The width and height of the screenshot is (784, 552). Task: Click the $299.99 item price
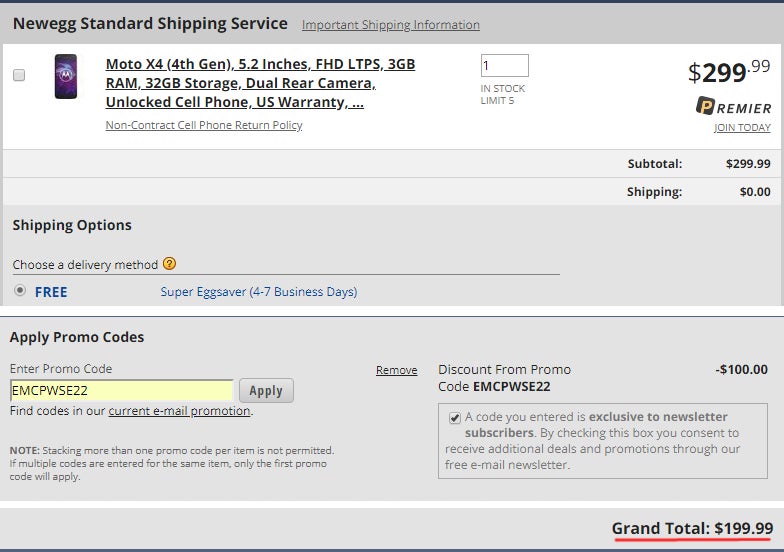pyautogui.click(x=730, y=72)
